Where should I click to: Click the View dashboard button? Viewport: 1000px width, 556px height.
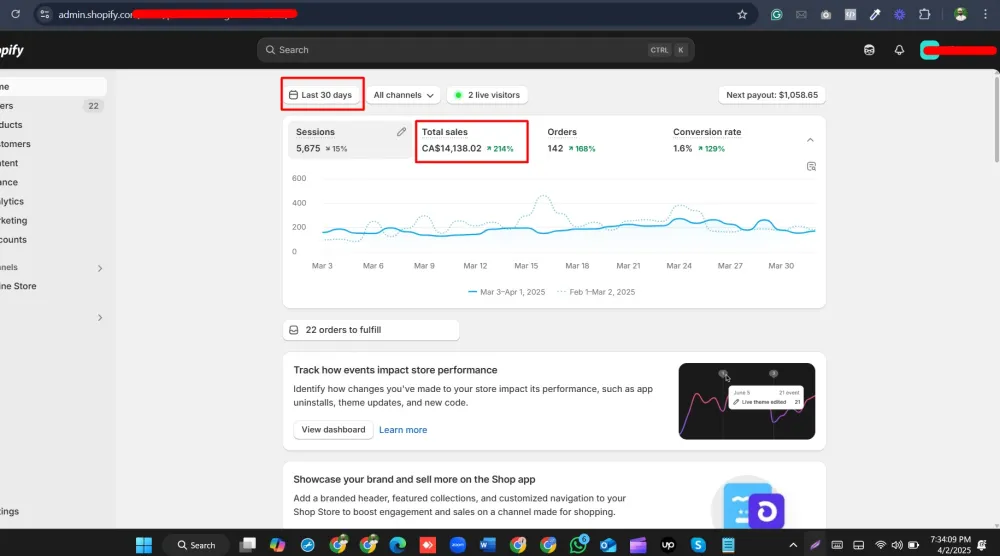tap(333, 430)
